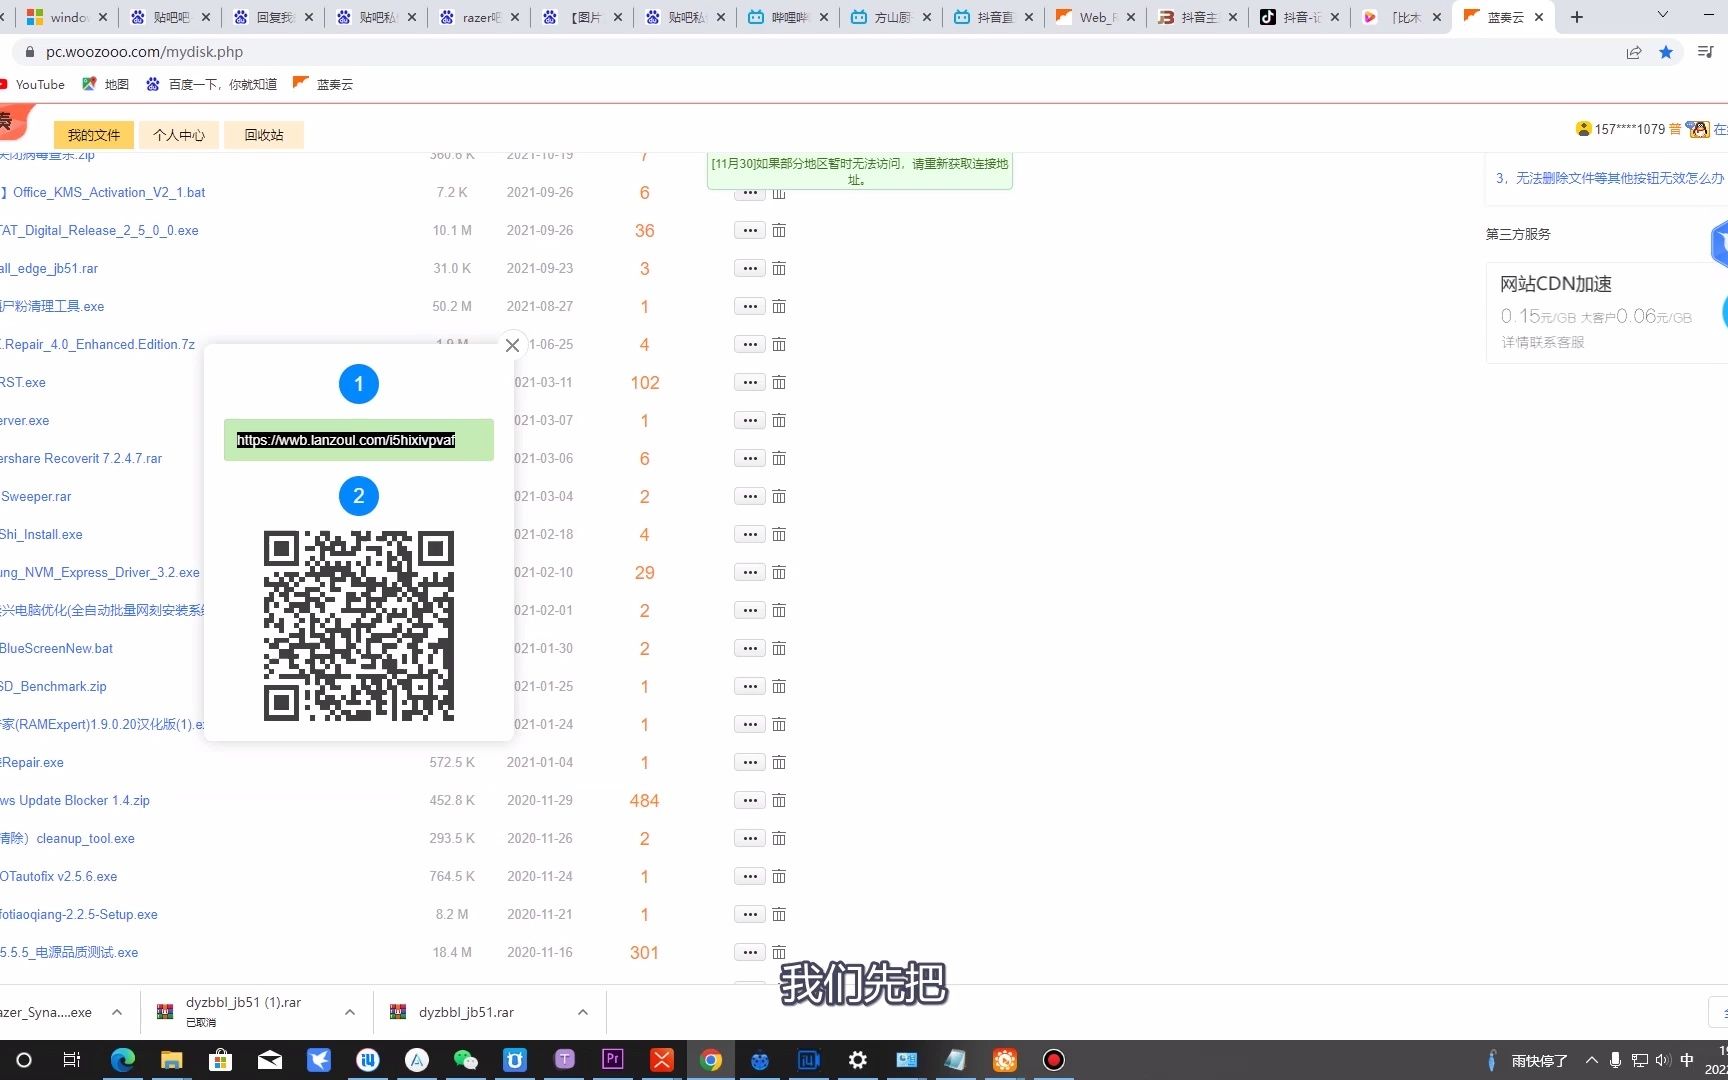Expand options for dyzbbl_jb51.rar download
The height and width of the screenshot is (1080, 1728).
click(x=582, y=1012)
